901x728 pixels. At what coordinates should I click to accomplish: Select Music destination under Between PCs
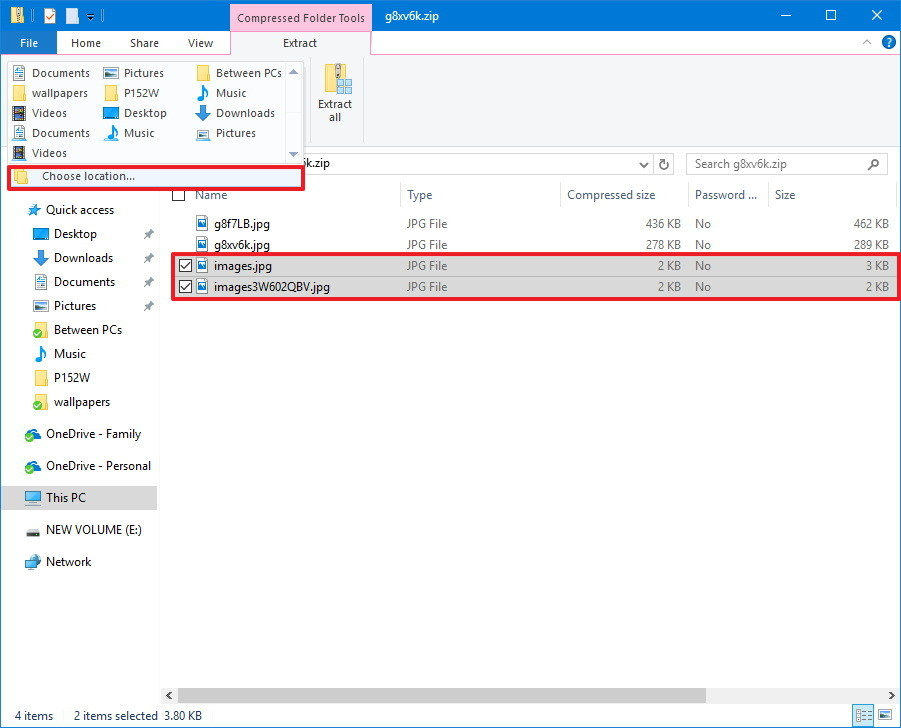coord(221,93)
